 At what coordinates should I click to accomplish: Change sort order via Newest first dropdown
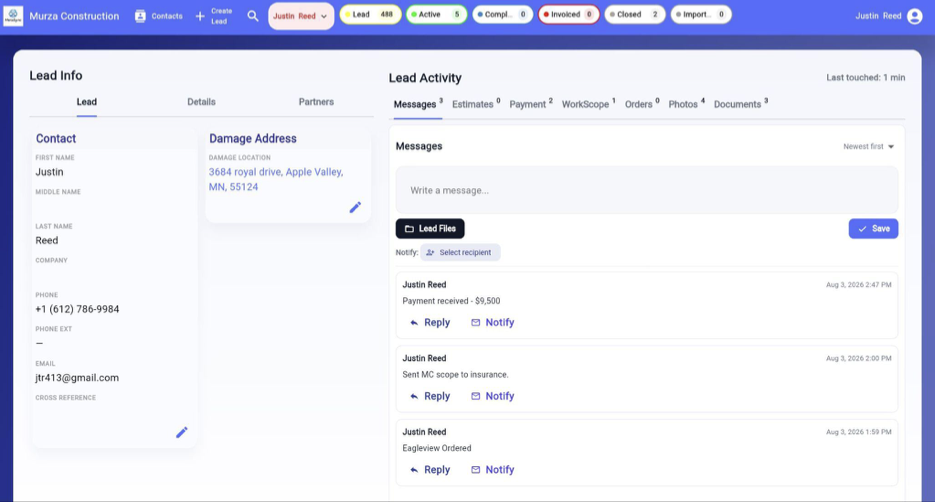point(869,146)
